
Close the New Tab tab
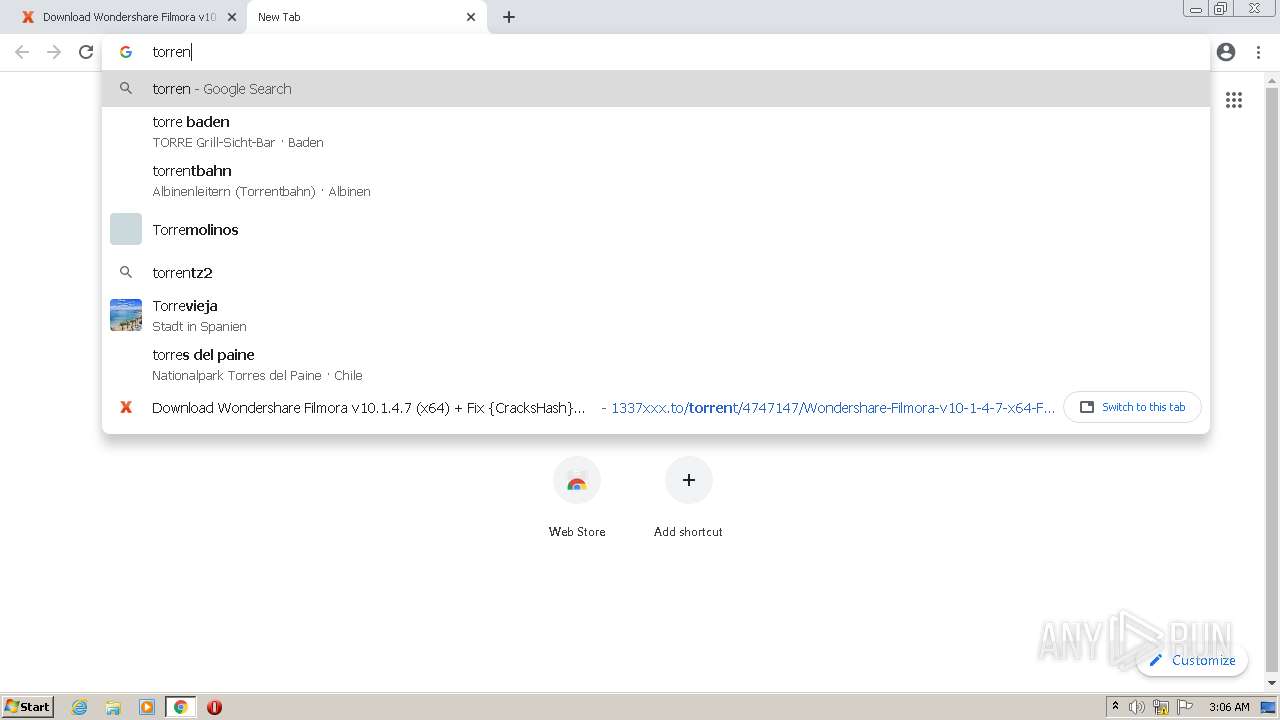(x=471, y=17)
